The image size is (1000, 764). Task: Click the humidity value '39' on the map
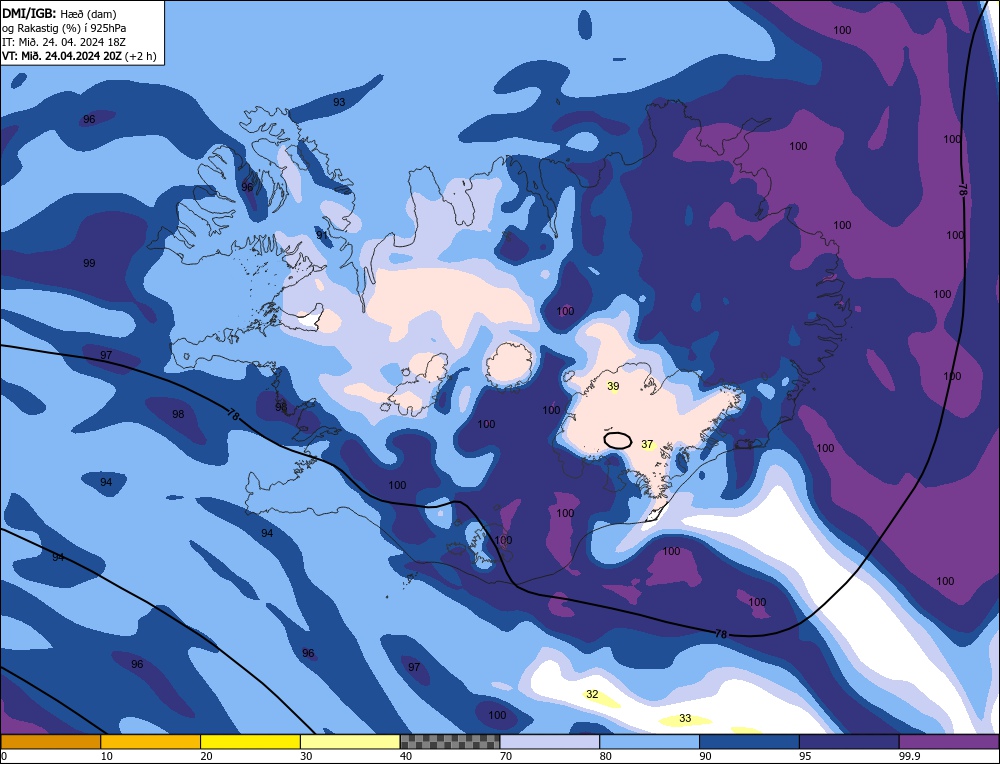click(x=613, y=386)
